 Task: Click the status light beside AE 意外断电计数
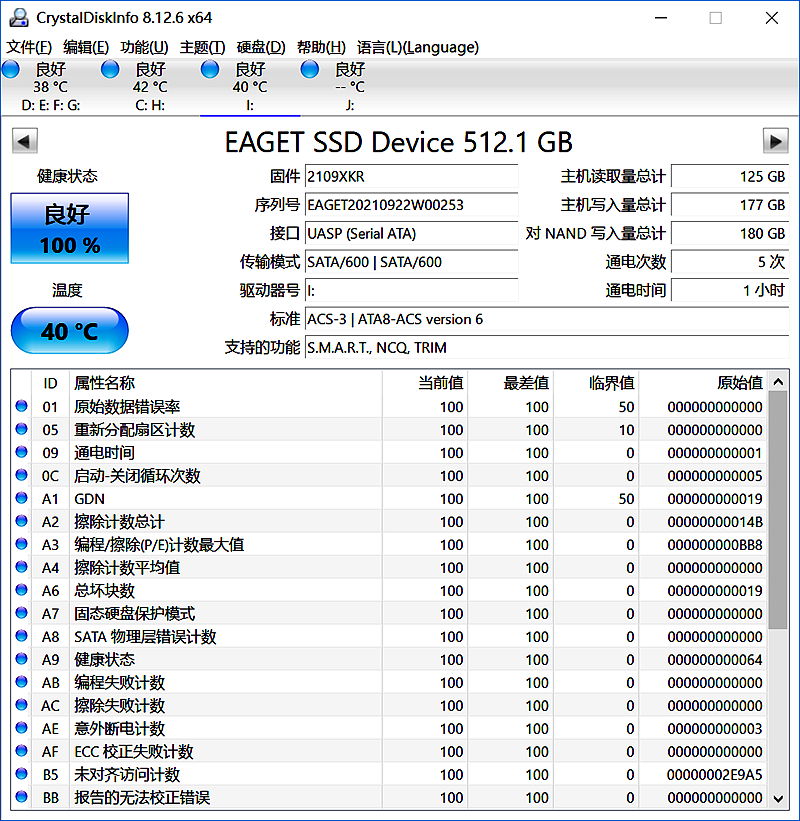[x=21, y=728]
